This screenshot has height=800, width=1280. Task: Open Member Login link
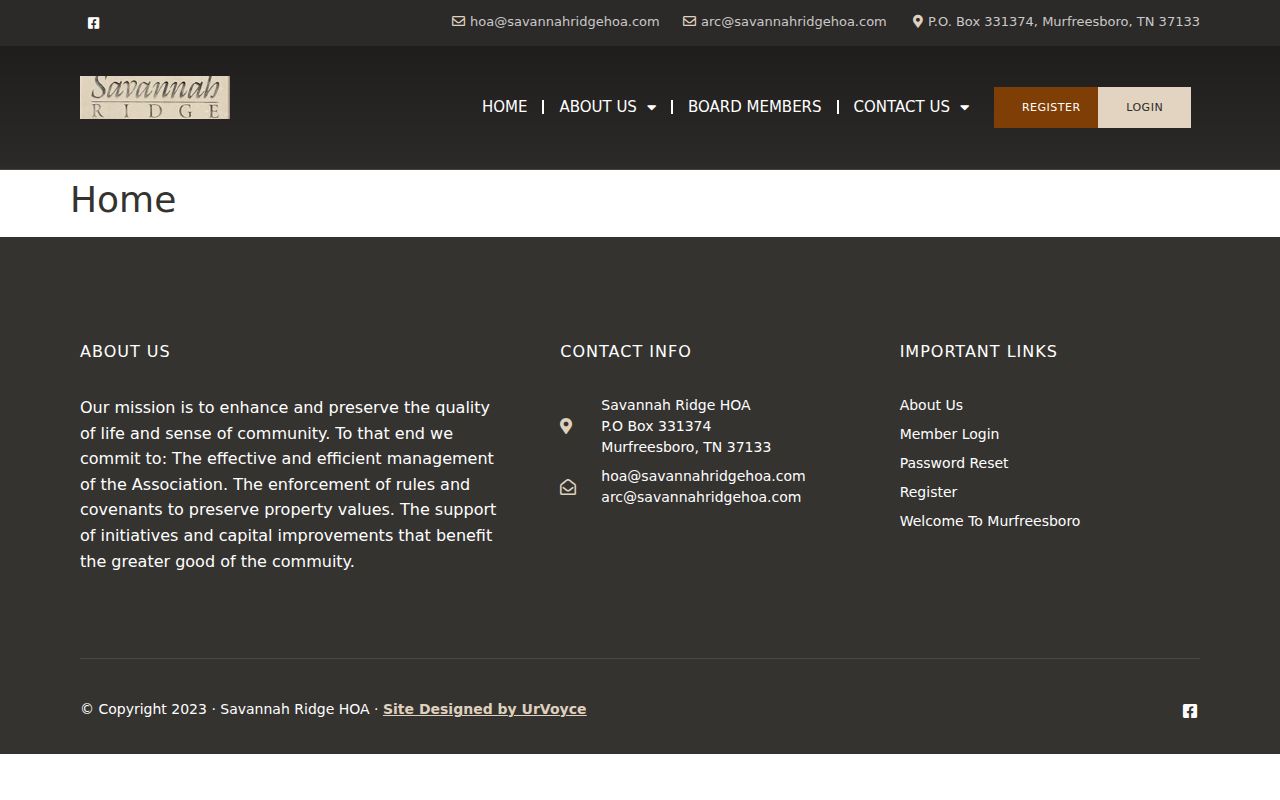coord(949,434)
